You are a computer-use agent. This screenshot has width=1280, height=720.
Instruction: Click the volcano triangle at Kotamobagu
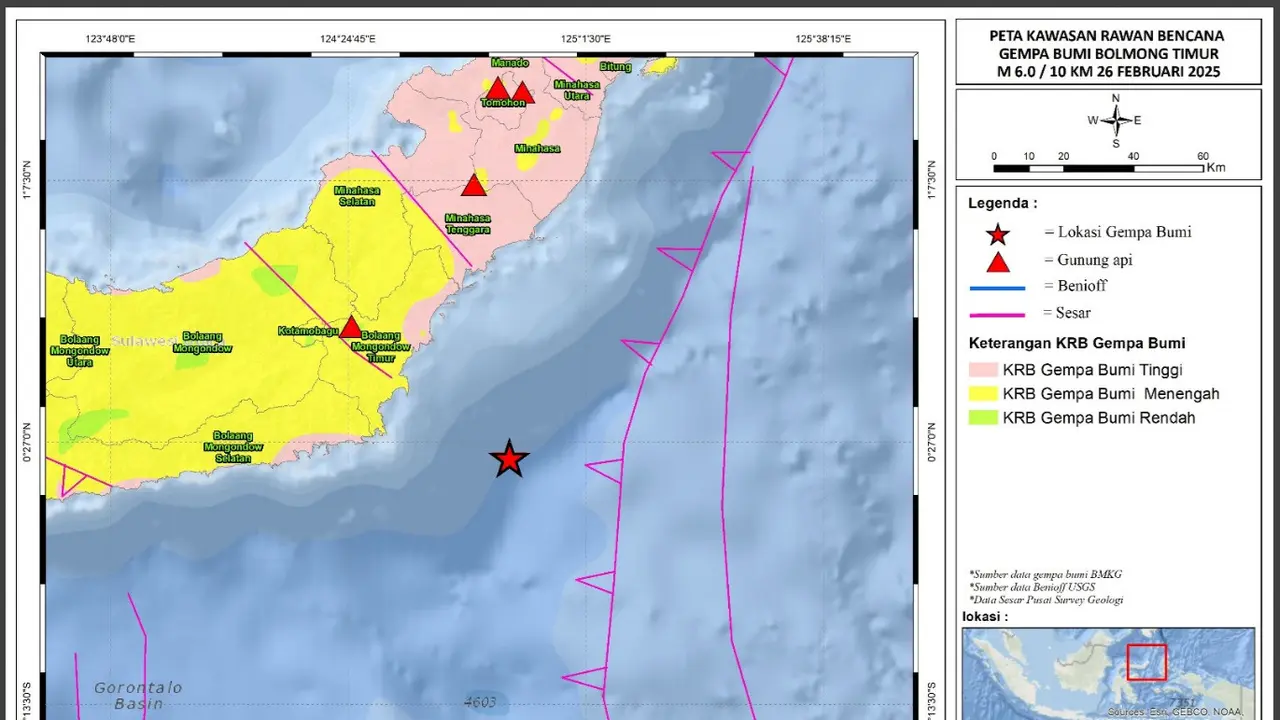[x=351, y=327]
